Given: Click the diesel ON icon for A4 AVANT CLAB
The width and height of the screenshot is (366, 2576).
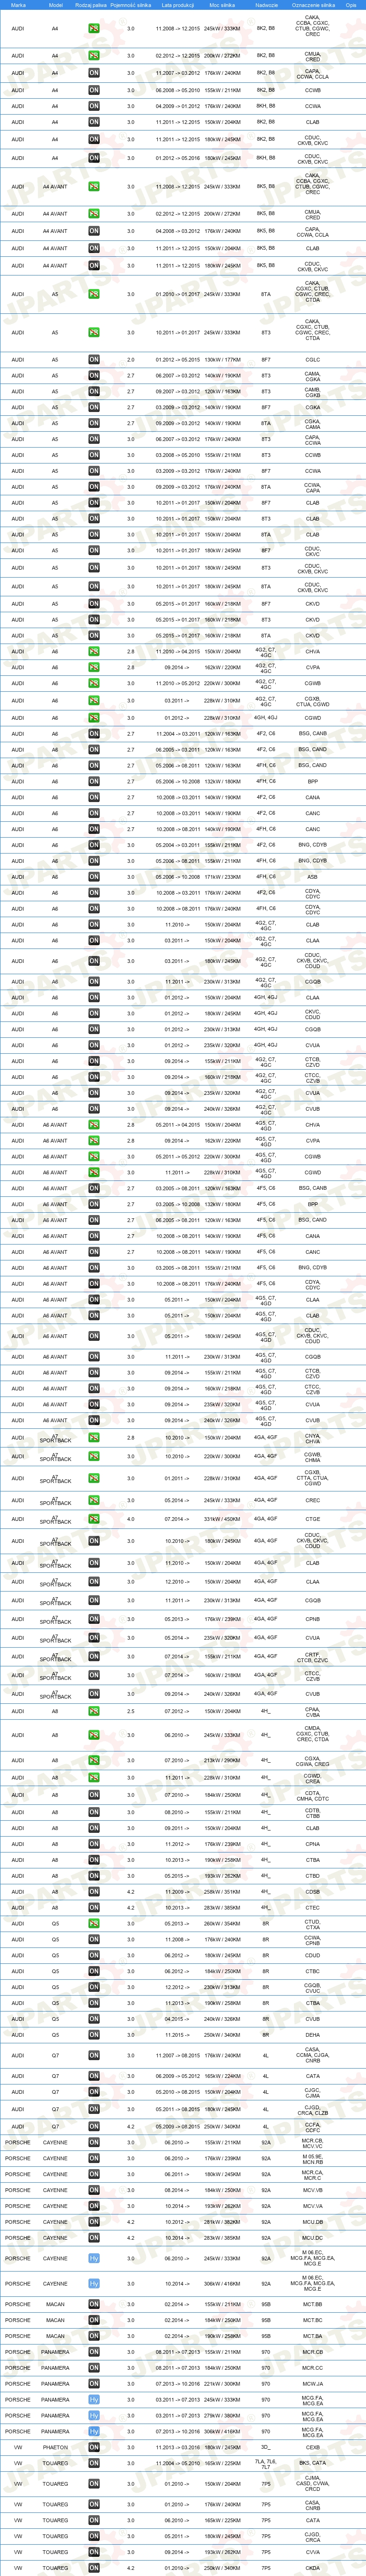Looking at the screenshot, I should pos(94,248).
